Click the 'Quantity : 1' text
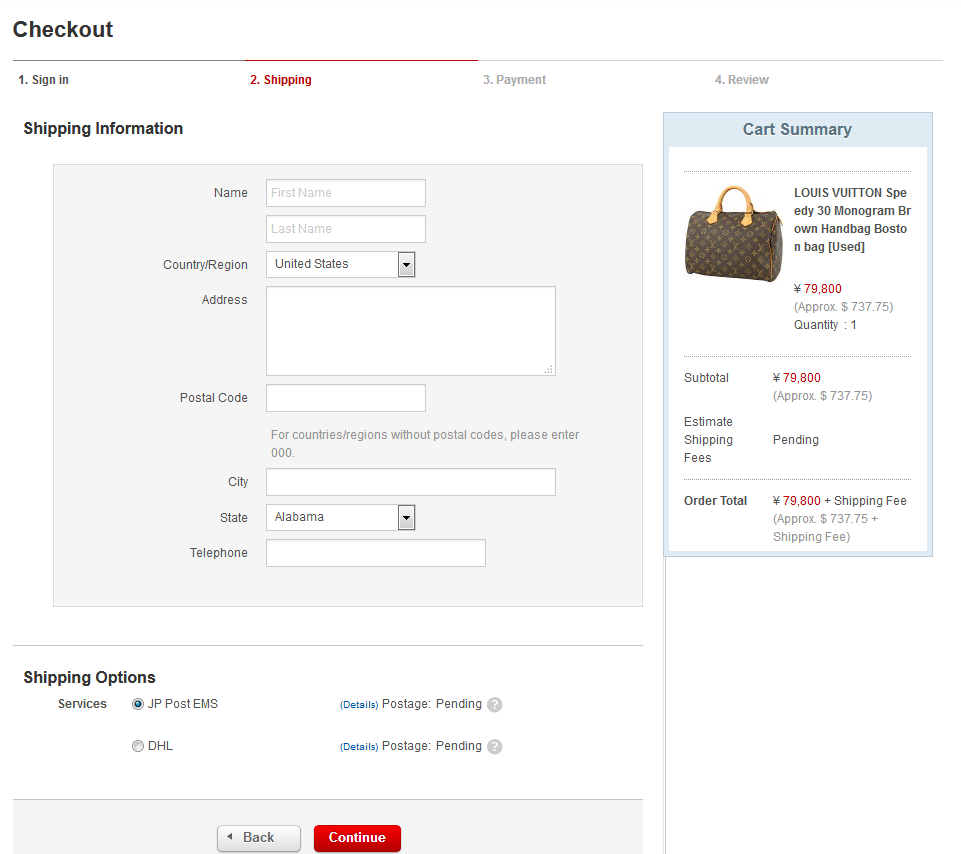Image resolution: width=961 pixels, height=854 pixels. coord(825,325)
